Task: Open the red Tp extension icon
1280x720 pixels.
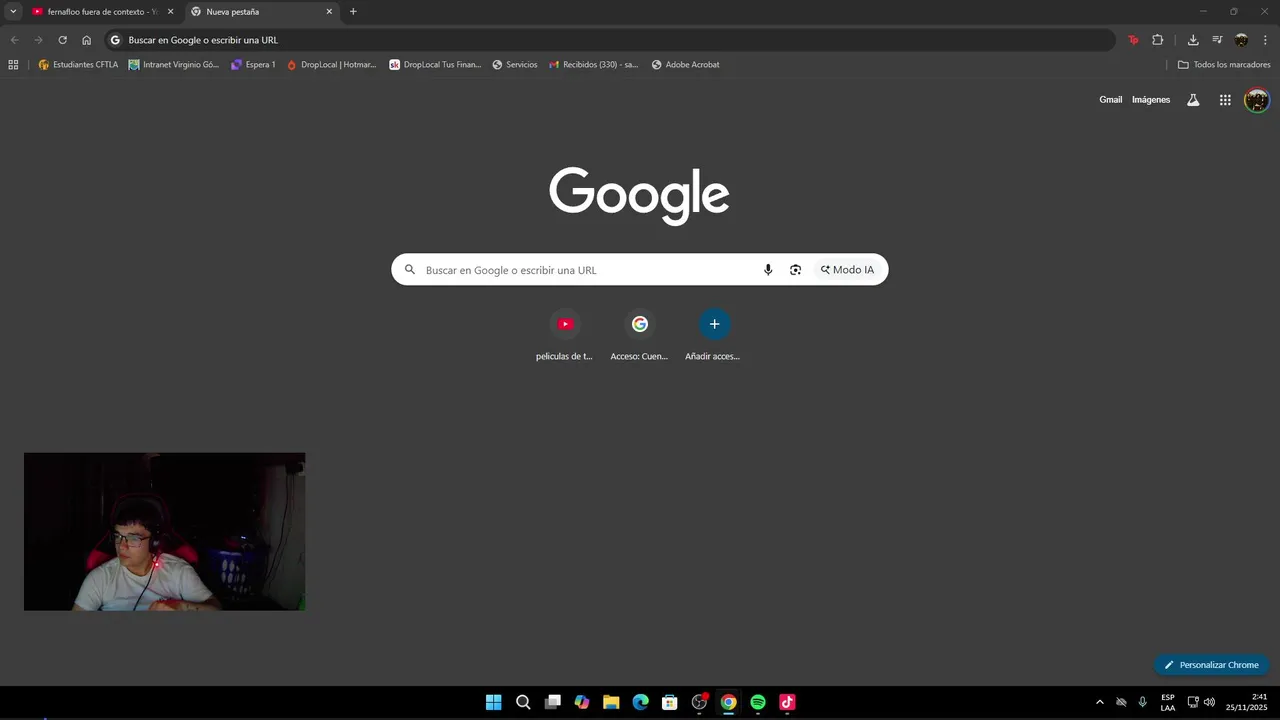Action: (x=1133, y=40)
